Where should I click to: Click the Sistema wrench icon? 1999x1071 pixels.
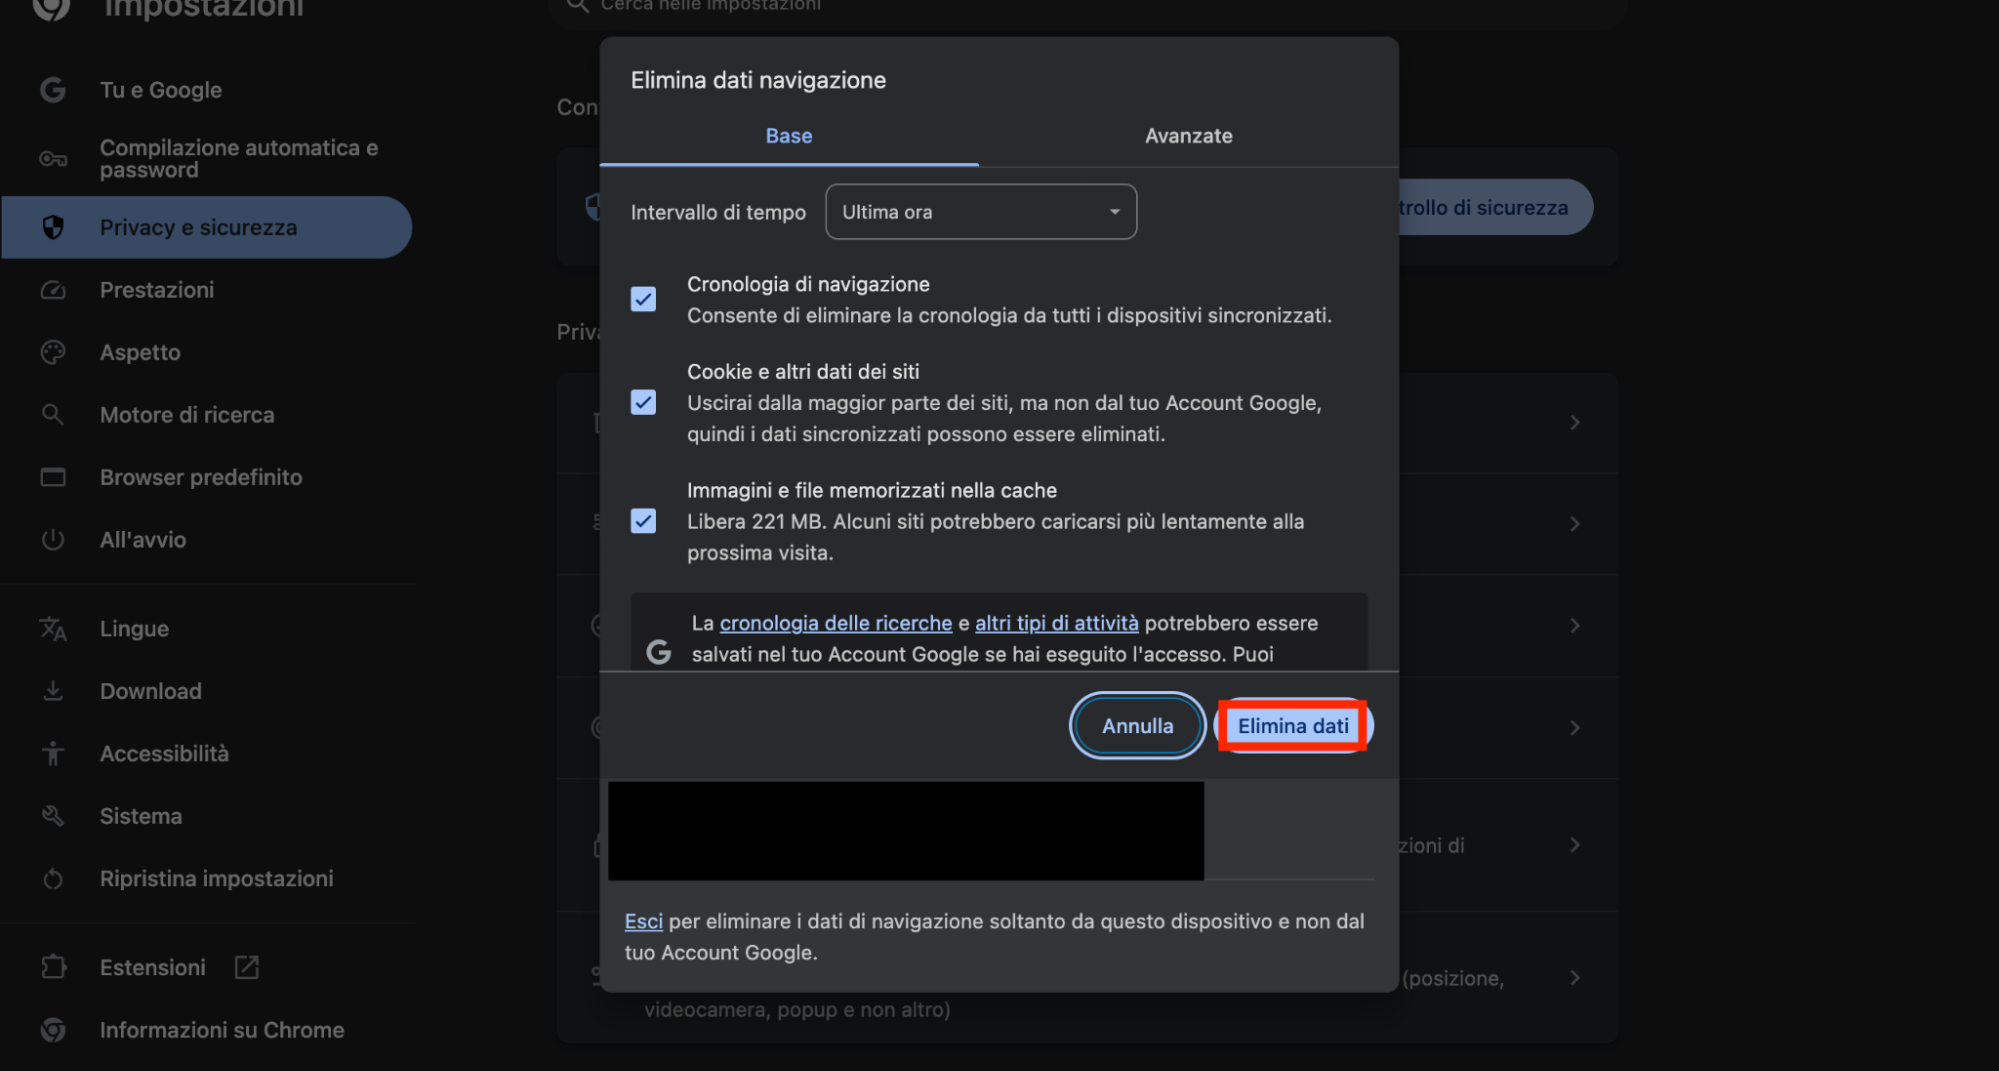click(x=52, y=815)
